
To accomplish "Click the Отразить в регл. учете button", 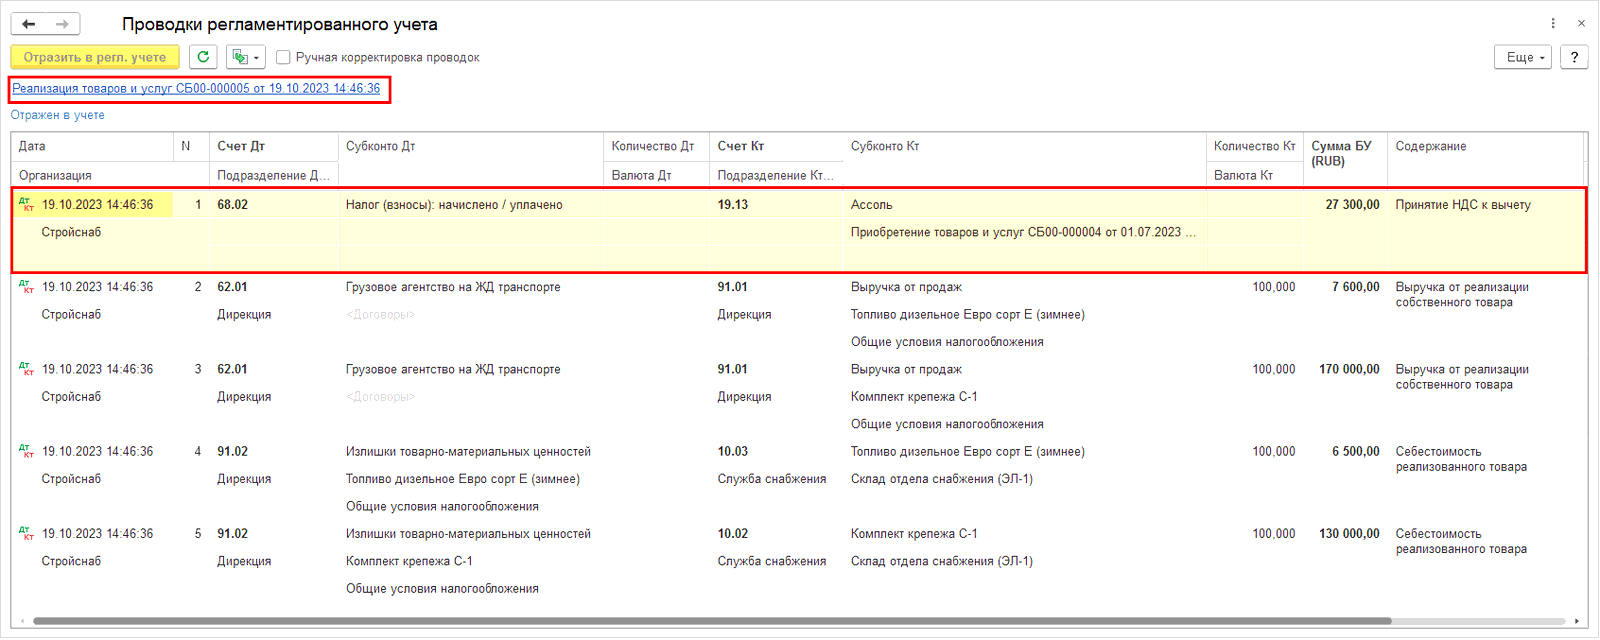I will click(x=95, y=57).
